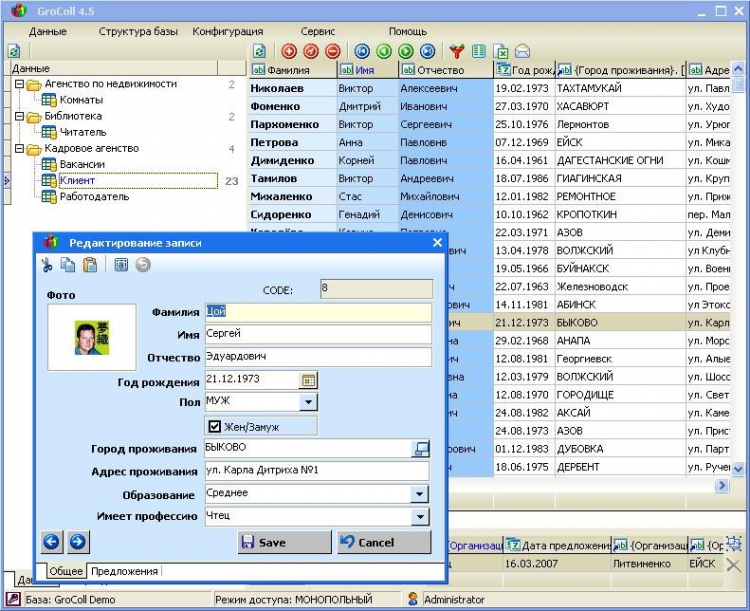Viewport: 750px width, 611px height.
Task: Click the gray undo icon in dialog
Action: pyautogui.click(x=143, y=265)
